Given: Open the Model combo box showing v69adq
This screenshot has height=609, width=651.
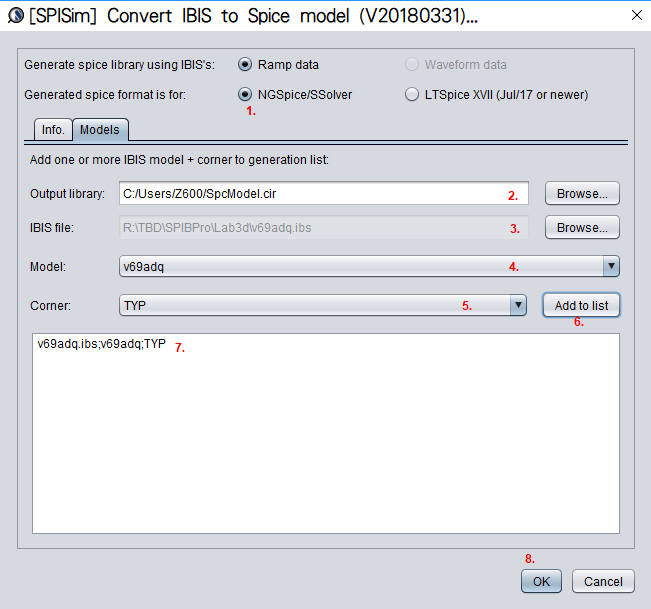Looking at the screenshot, I should coord(358,266).
